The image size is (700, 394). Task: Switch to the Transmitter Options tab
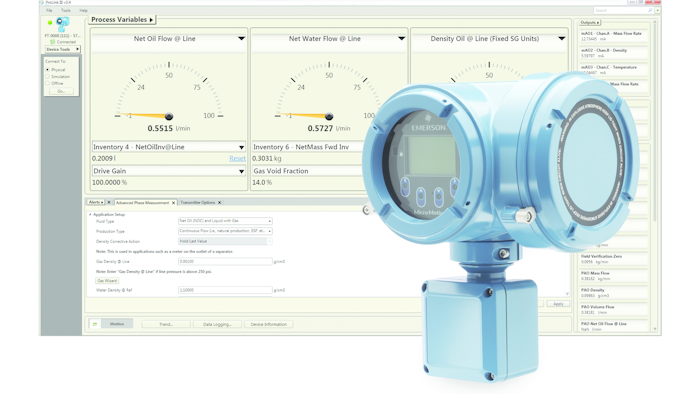point(198,203)
